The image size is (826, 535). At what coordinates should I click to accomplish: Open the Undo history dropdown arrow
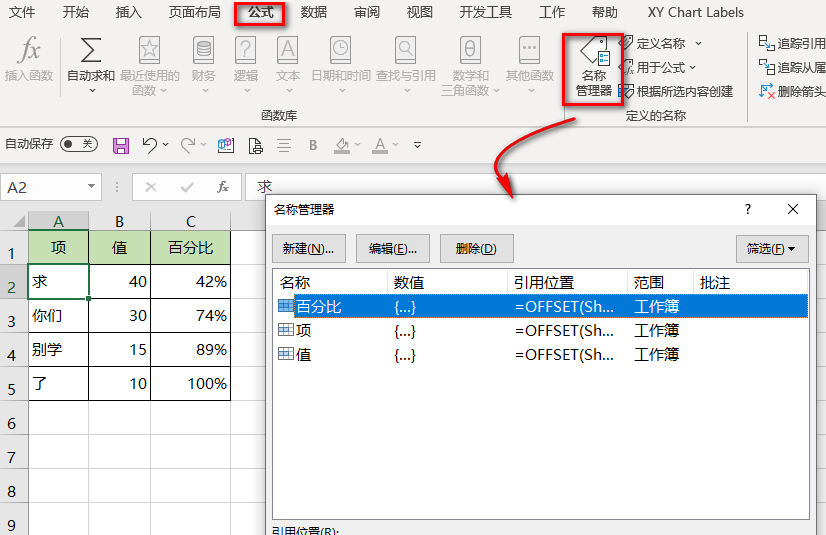165,144
